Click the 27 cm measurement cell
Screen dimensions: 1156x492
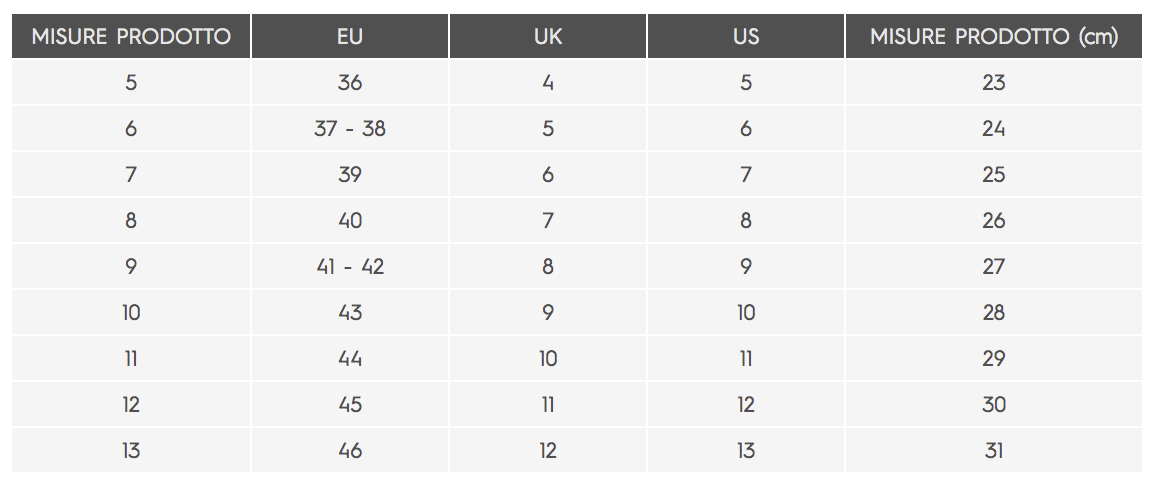click(994, 266)
